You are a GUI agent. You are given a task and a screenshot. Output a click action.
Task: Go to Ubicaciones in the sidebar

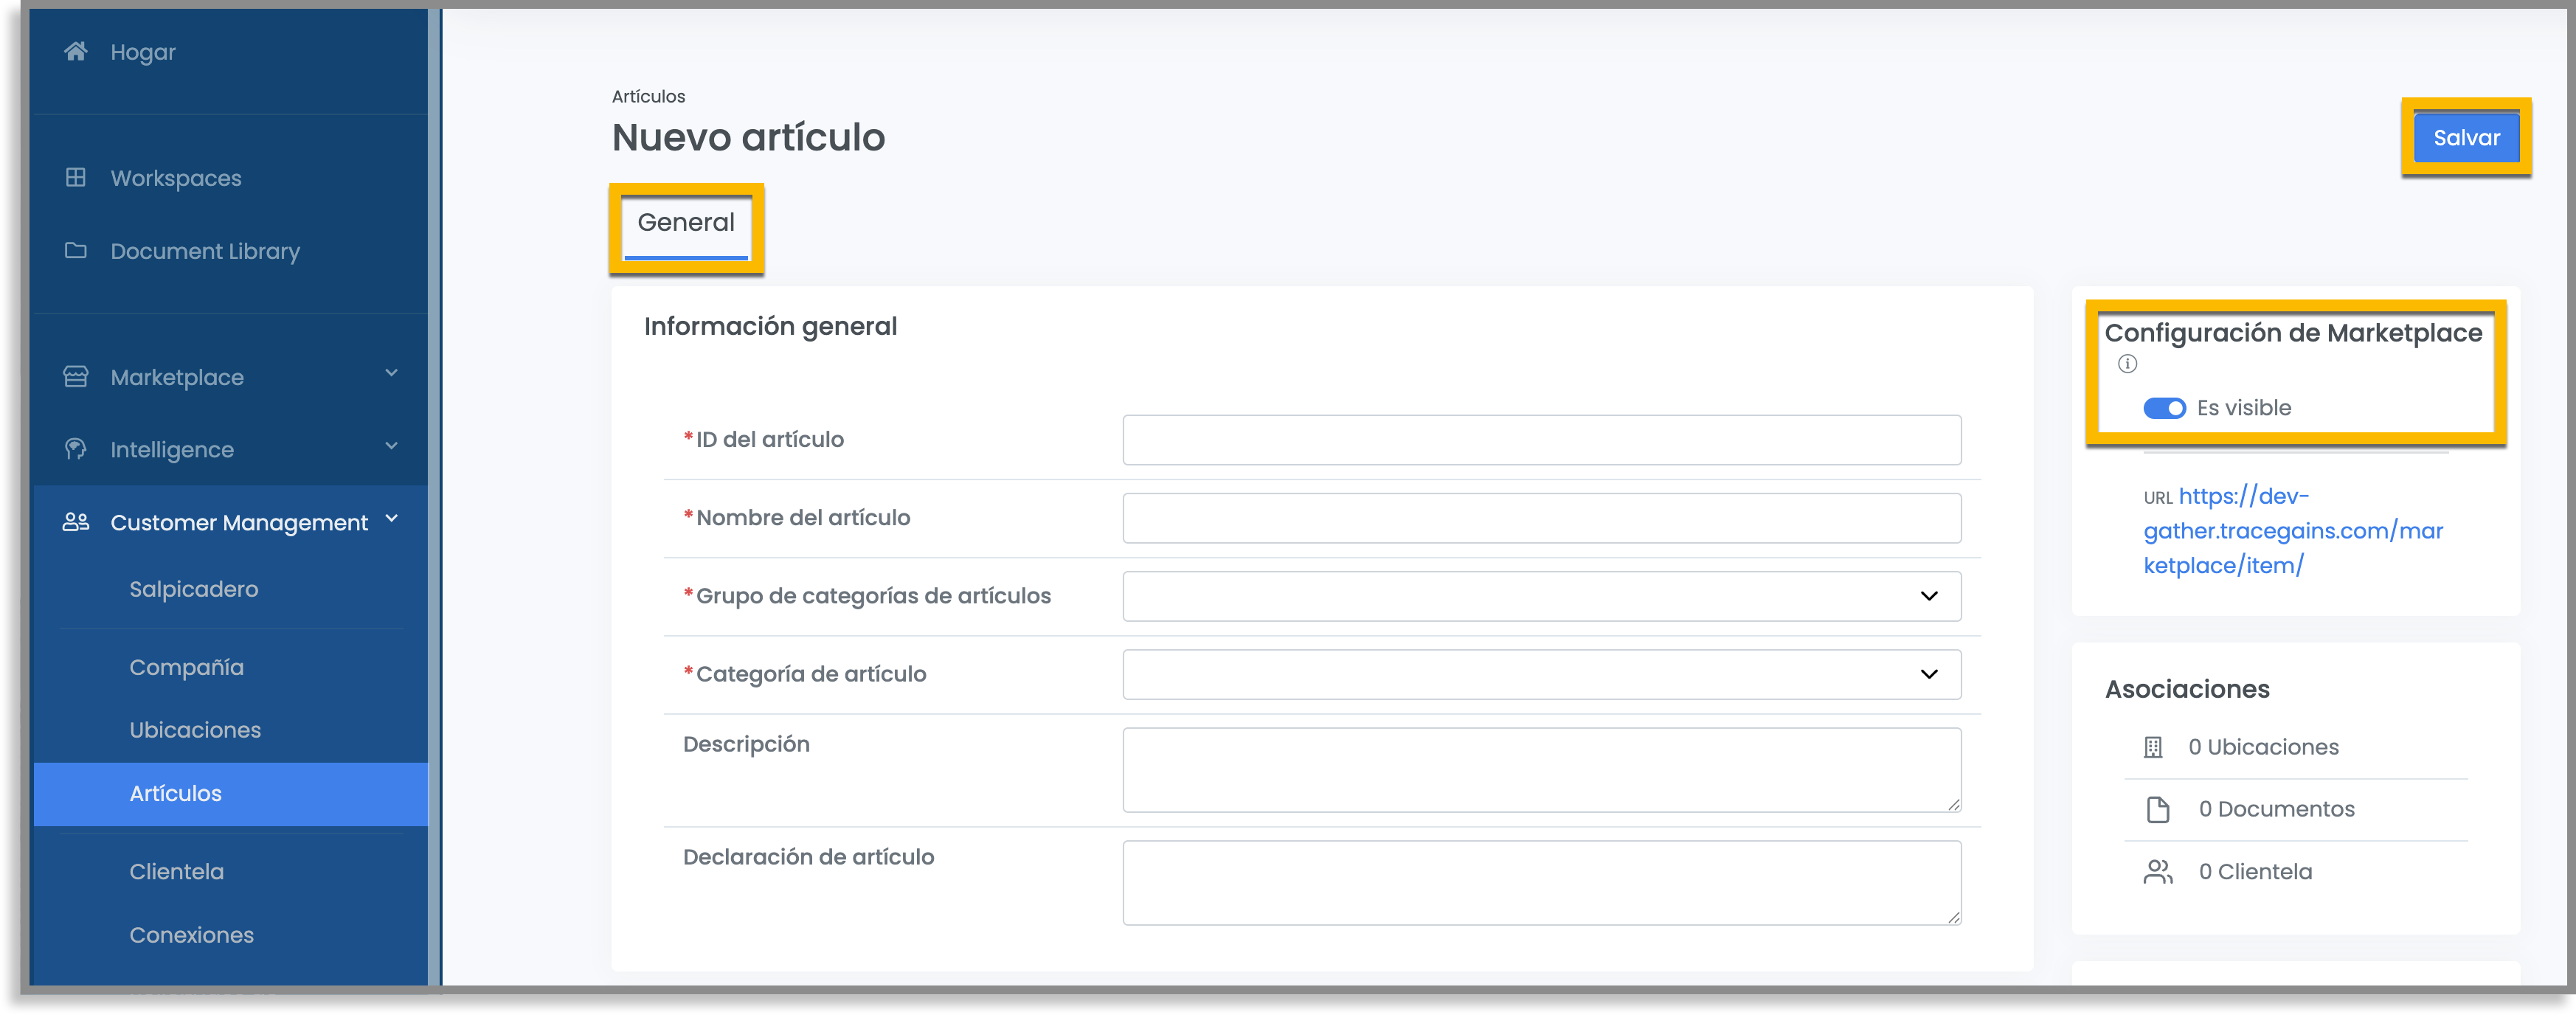(x=195, y=730)
